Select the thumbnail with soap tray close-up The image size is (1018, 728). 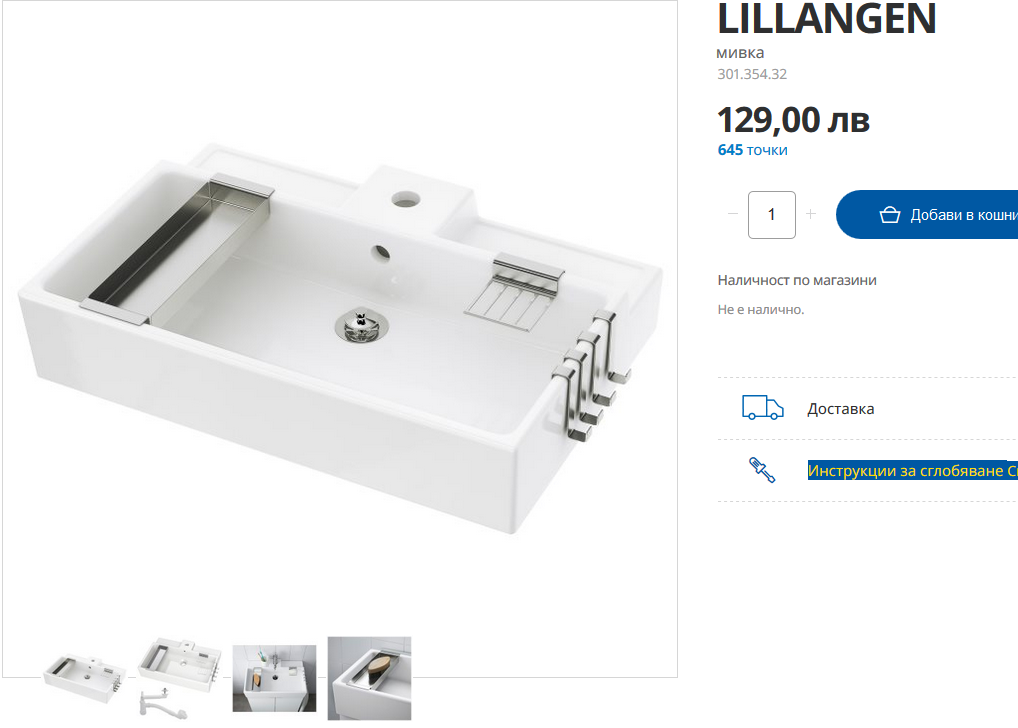pyautogui.click(x=369, y=678)
